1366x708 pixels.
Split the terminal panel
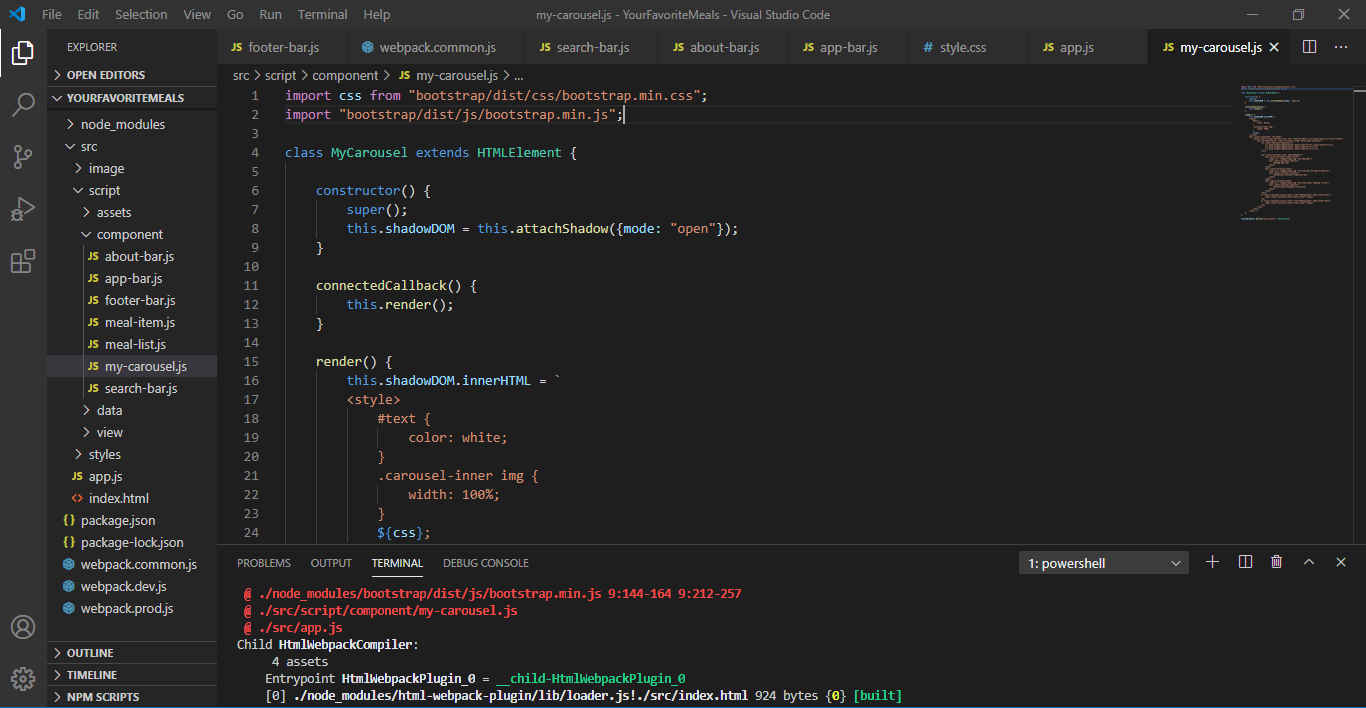(x=1245, y=562)
